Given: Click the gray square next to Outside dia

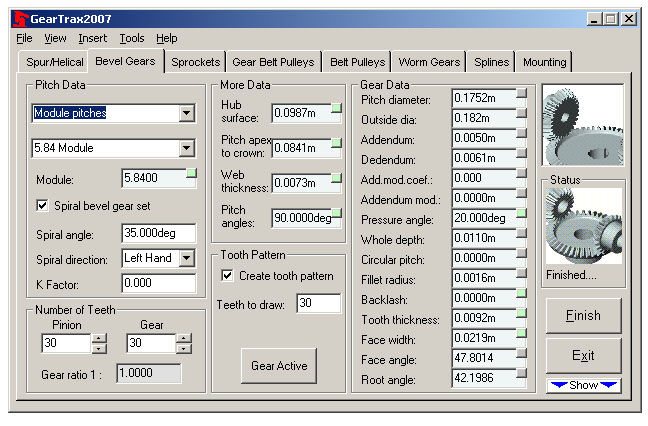Looking at the screenshot, I should click(x=522, y=113).
